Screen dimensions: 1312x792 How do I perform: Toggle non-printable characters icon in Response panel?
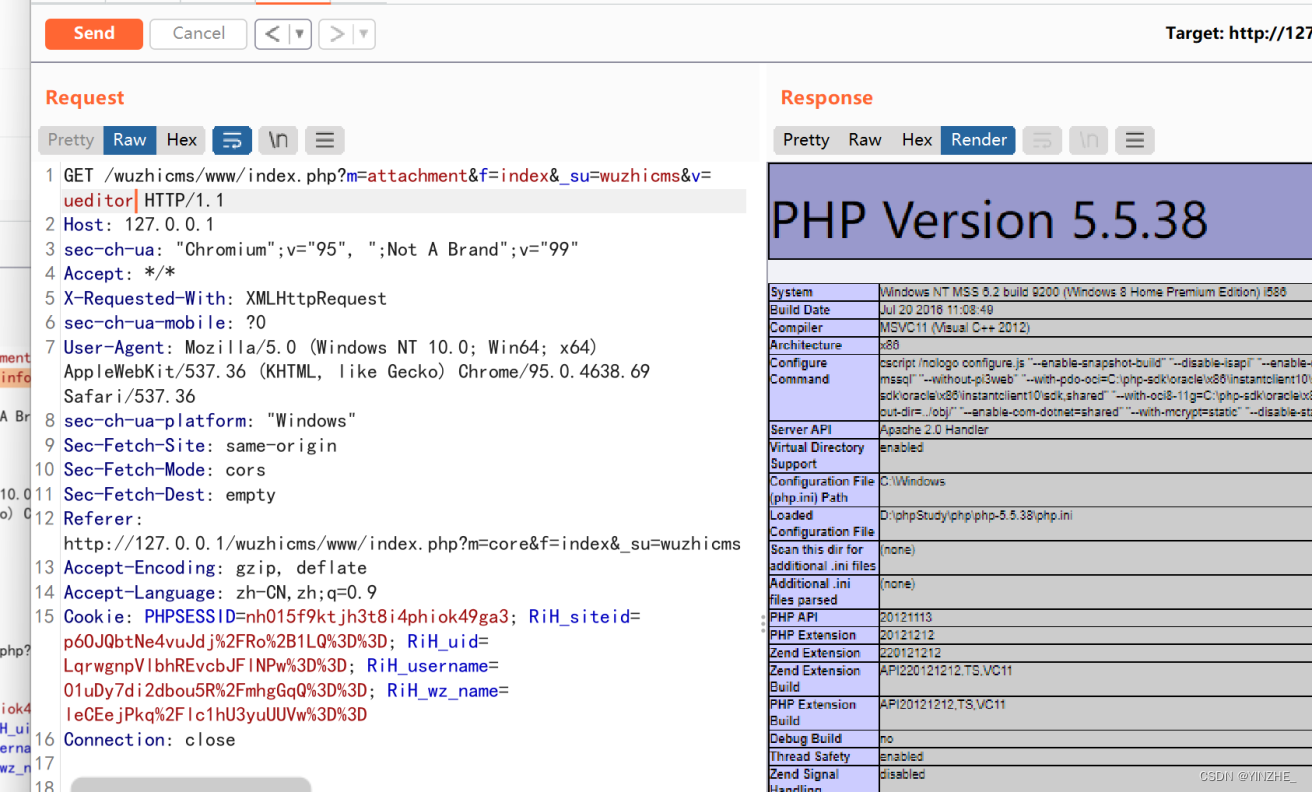tap(1088, 140)
